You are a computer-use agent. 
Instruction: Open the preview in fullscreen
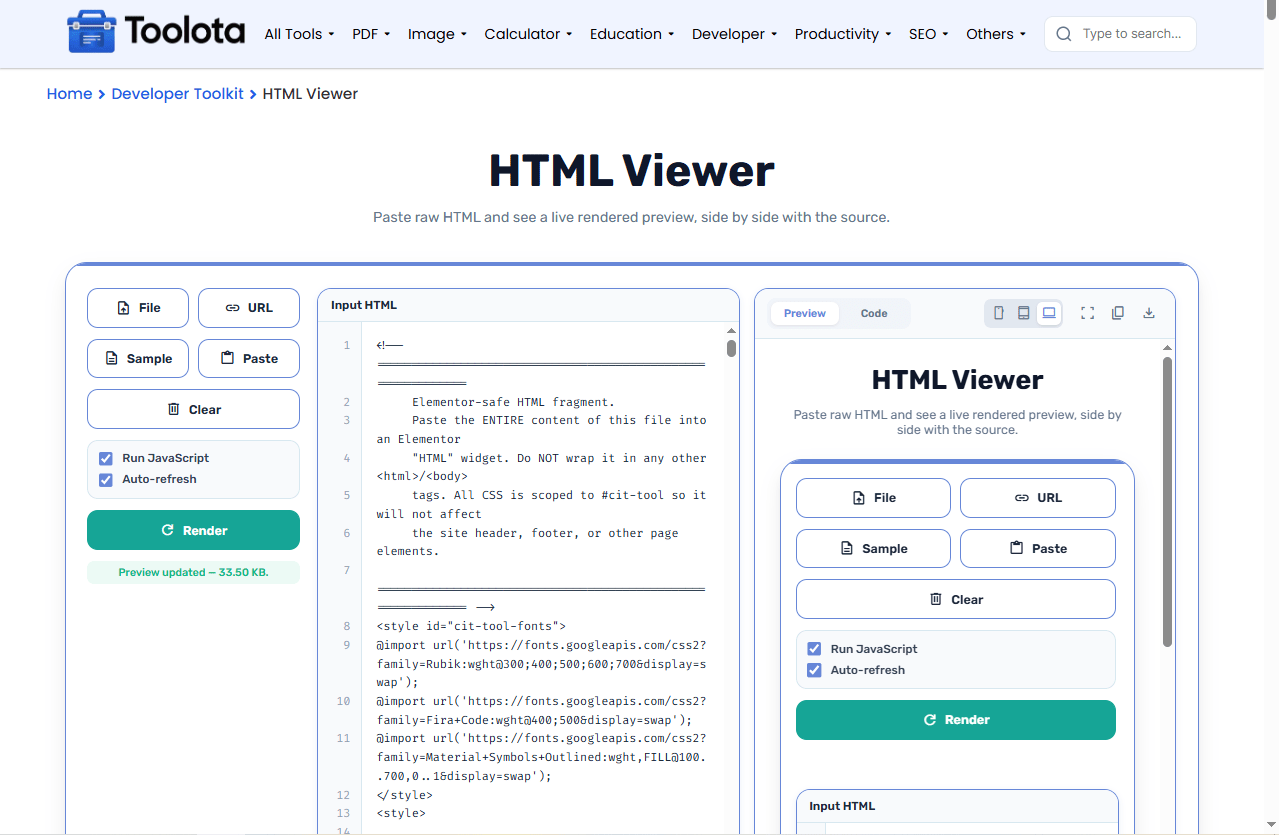1088,313
